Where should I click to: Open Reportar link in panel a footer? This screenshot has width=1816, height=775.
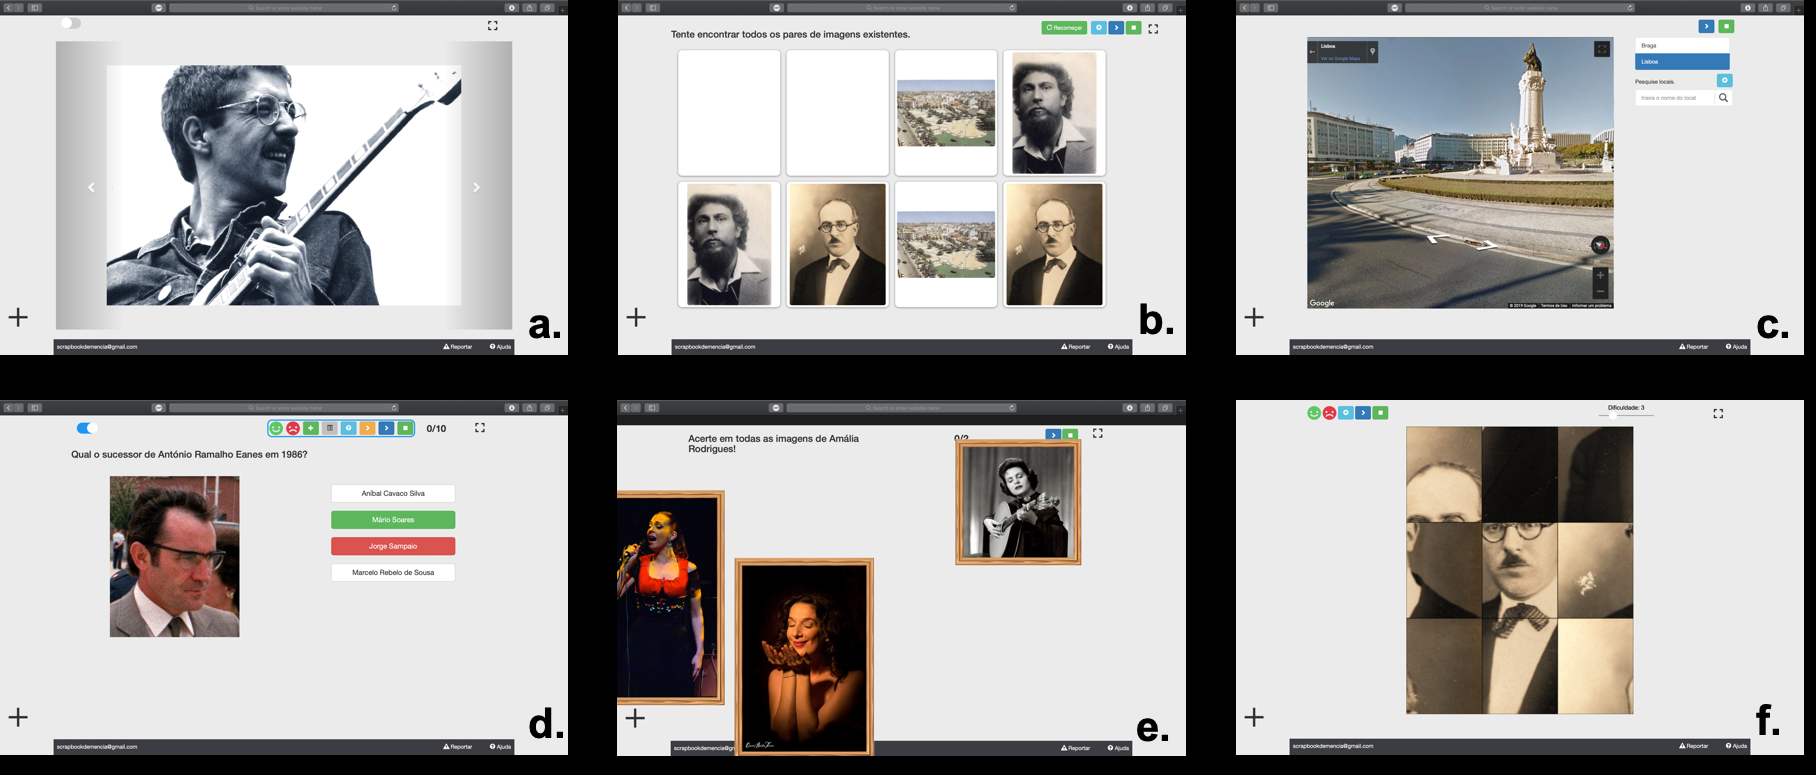458,347
